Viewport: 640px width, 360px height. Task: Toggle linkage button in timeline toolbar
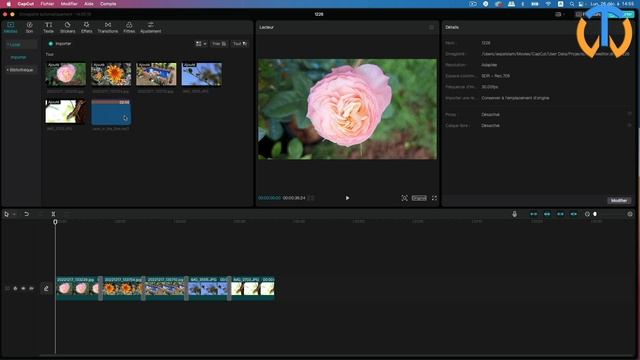pyautogui.click(x=560, y=214)
